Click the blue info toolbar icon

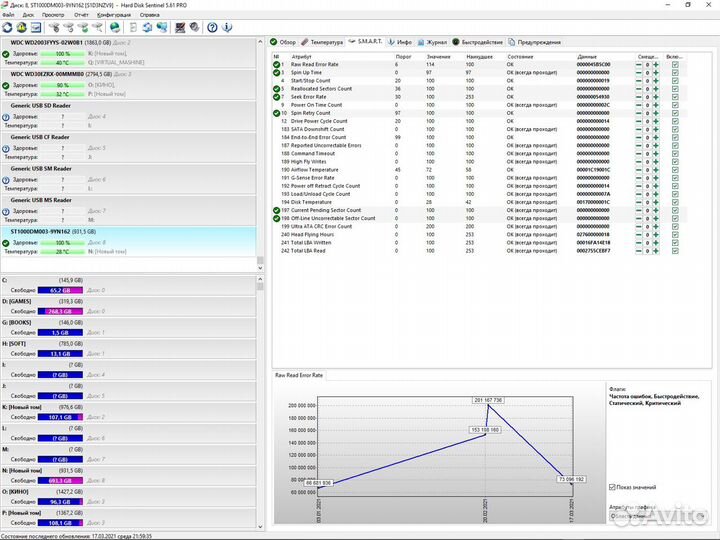point(226,27)
